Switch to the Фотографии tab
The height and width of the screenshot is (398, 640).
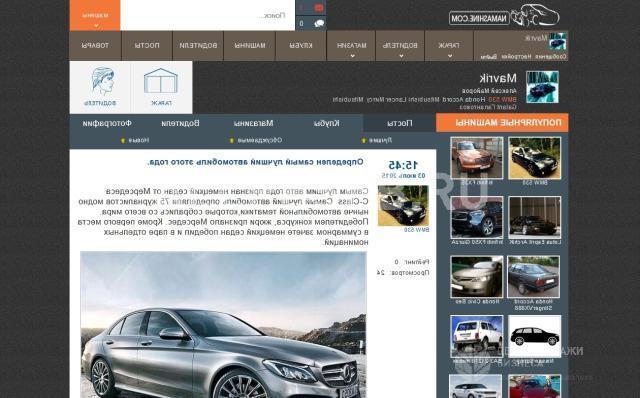point(107,123)
